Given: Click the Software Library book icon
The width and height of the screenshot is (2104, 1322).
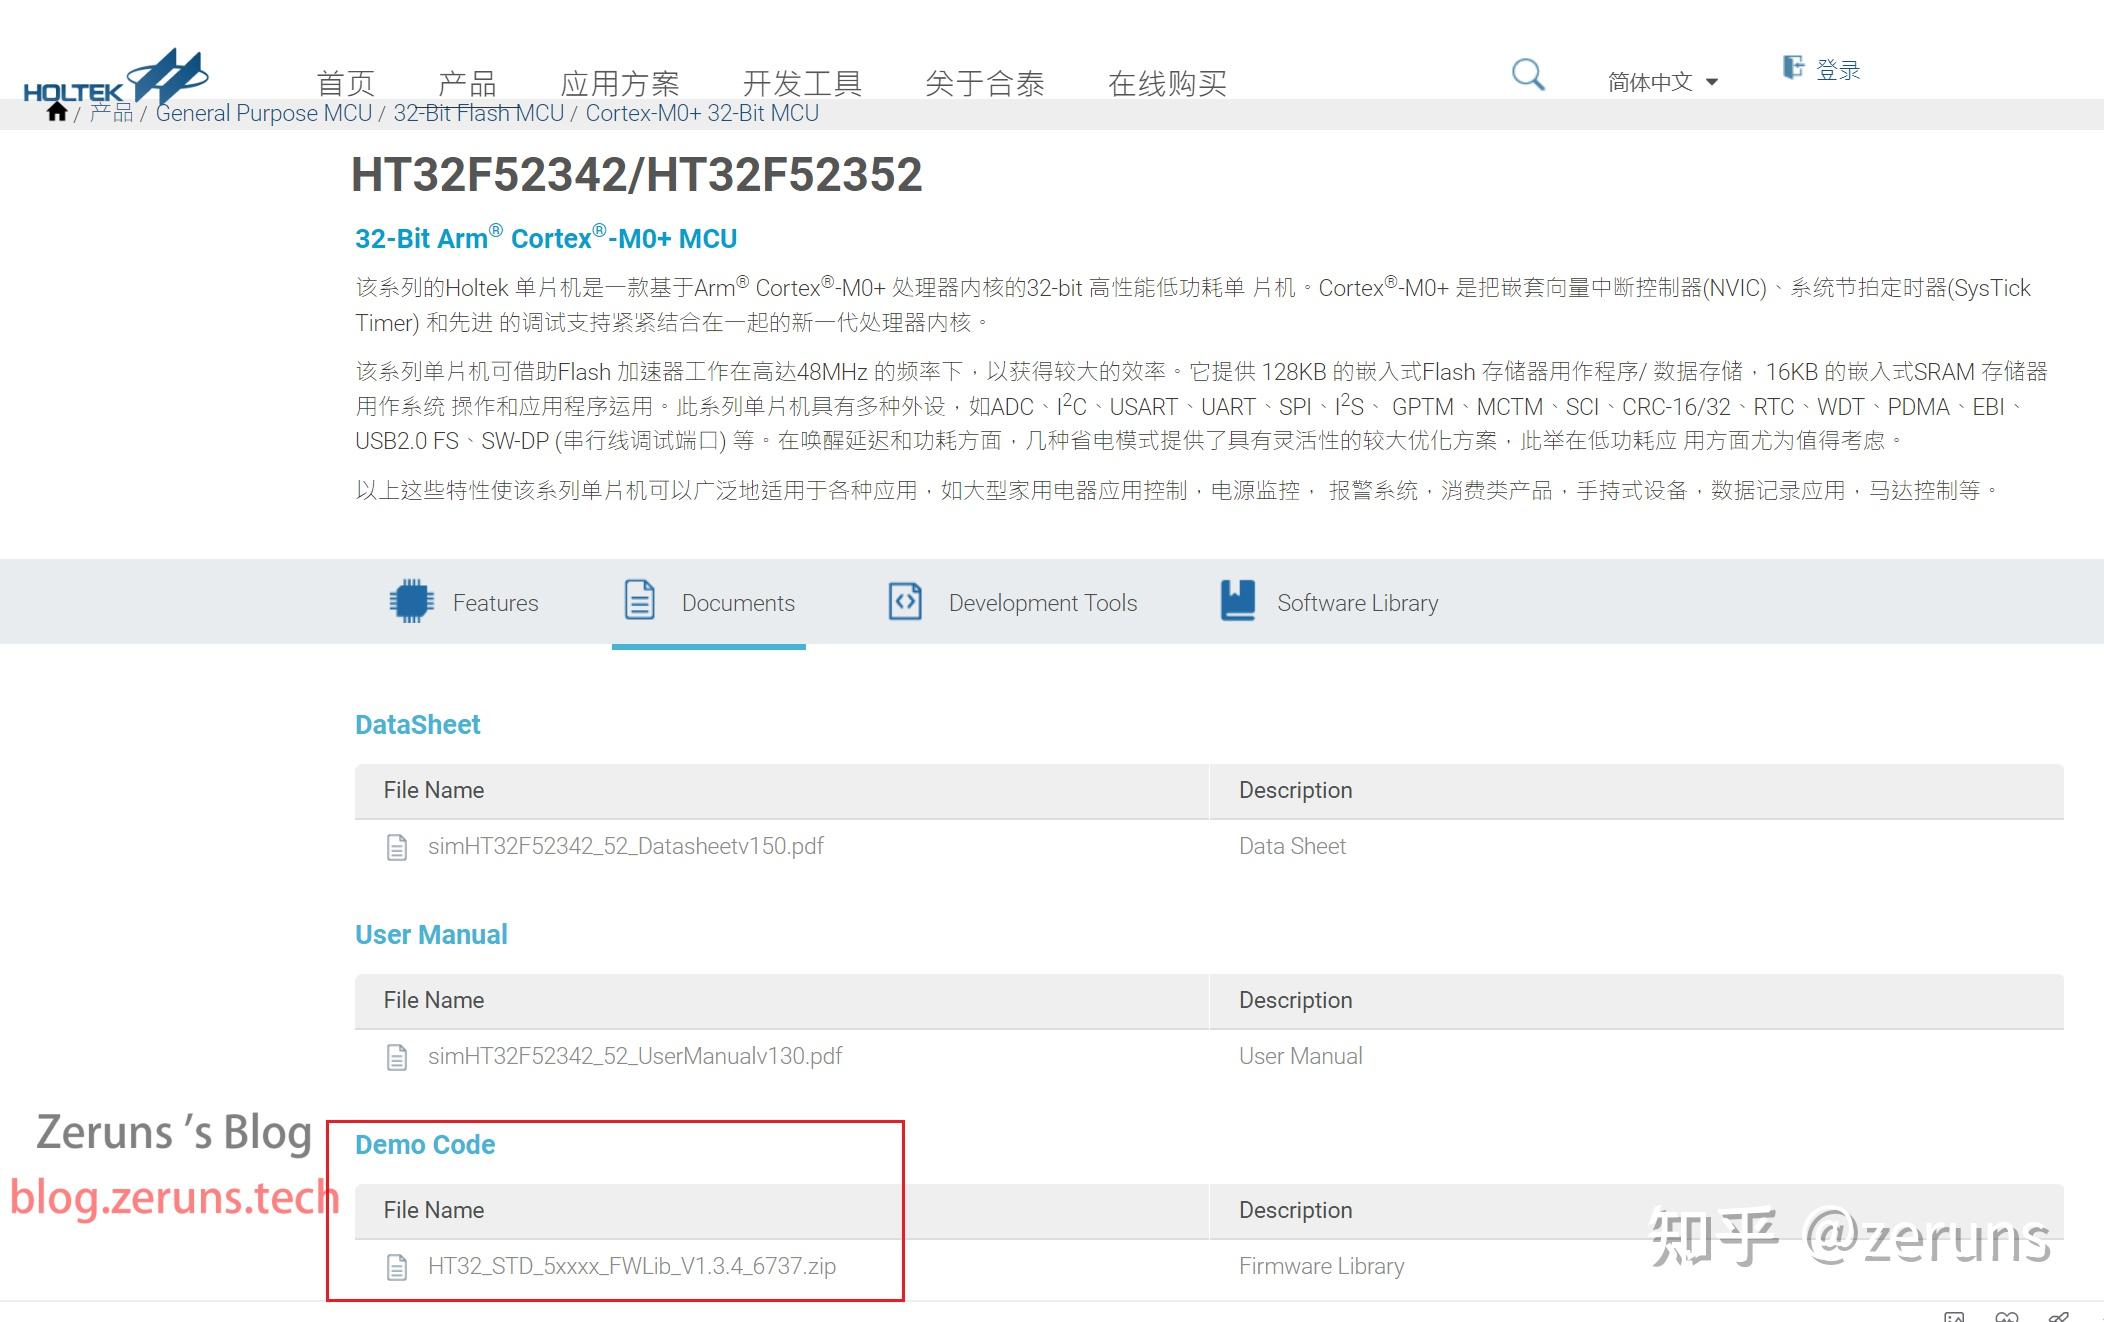Looking at the screenshot, I should coord(1237,600).
